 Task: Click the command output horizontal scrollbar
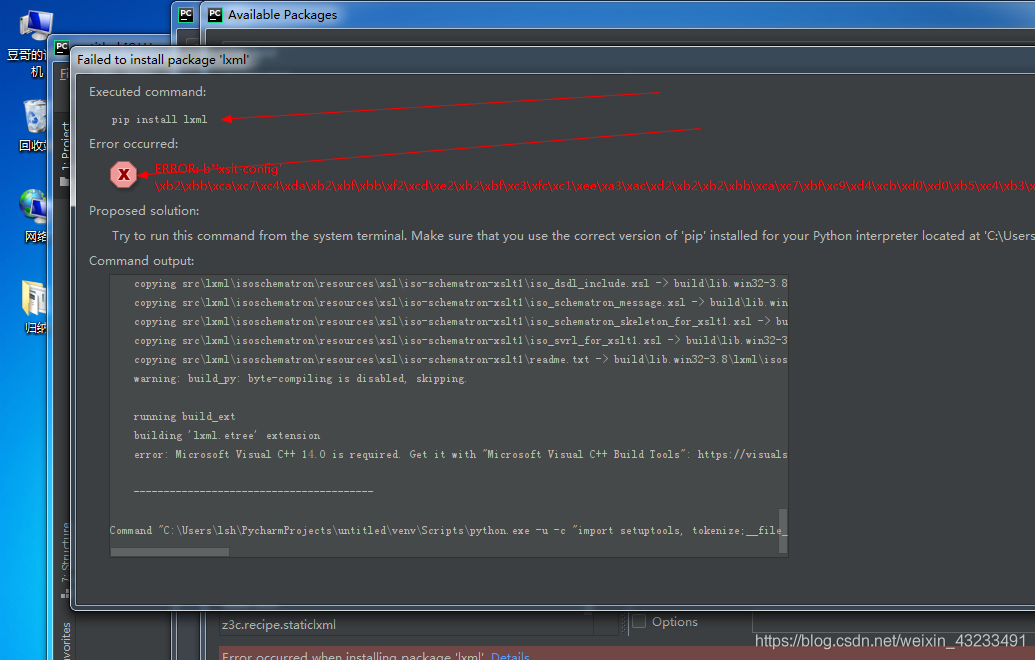click(x=170, y=552)
